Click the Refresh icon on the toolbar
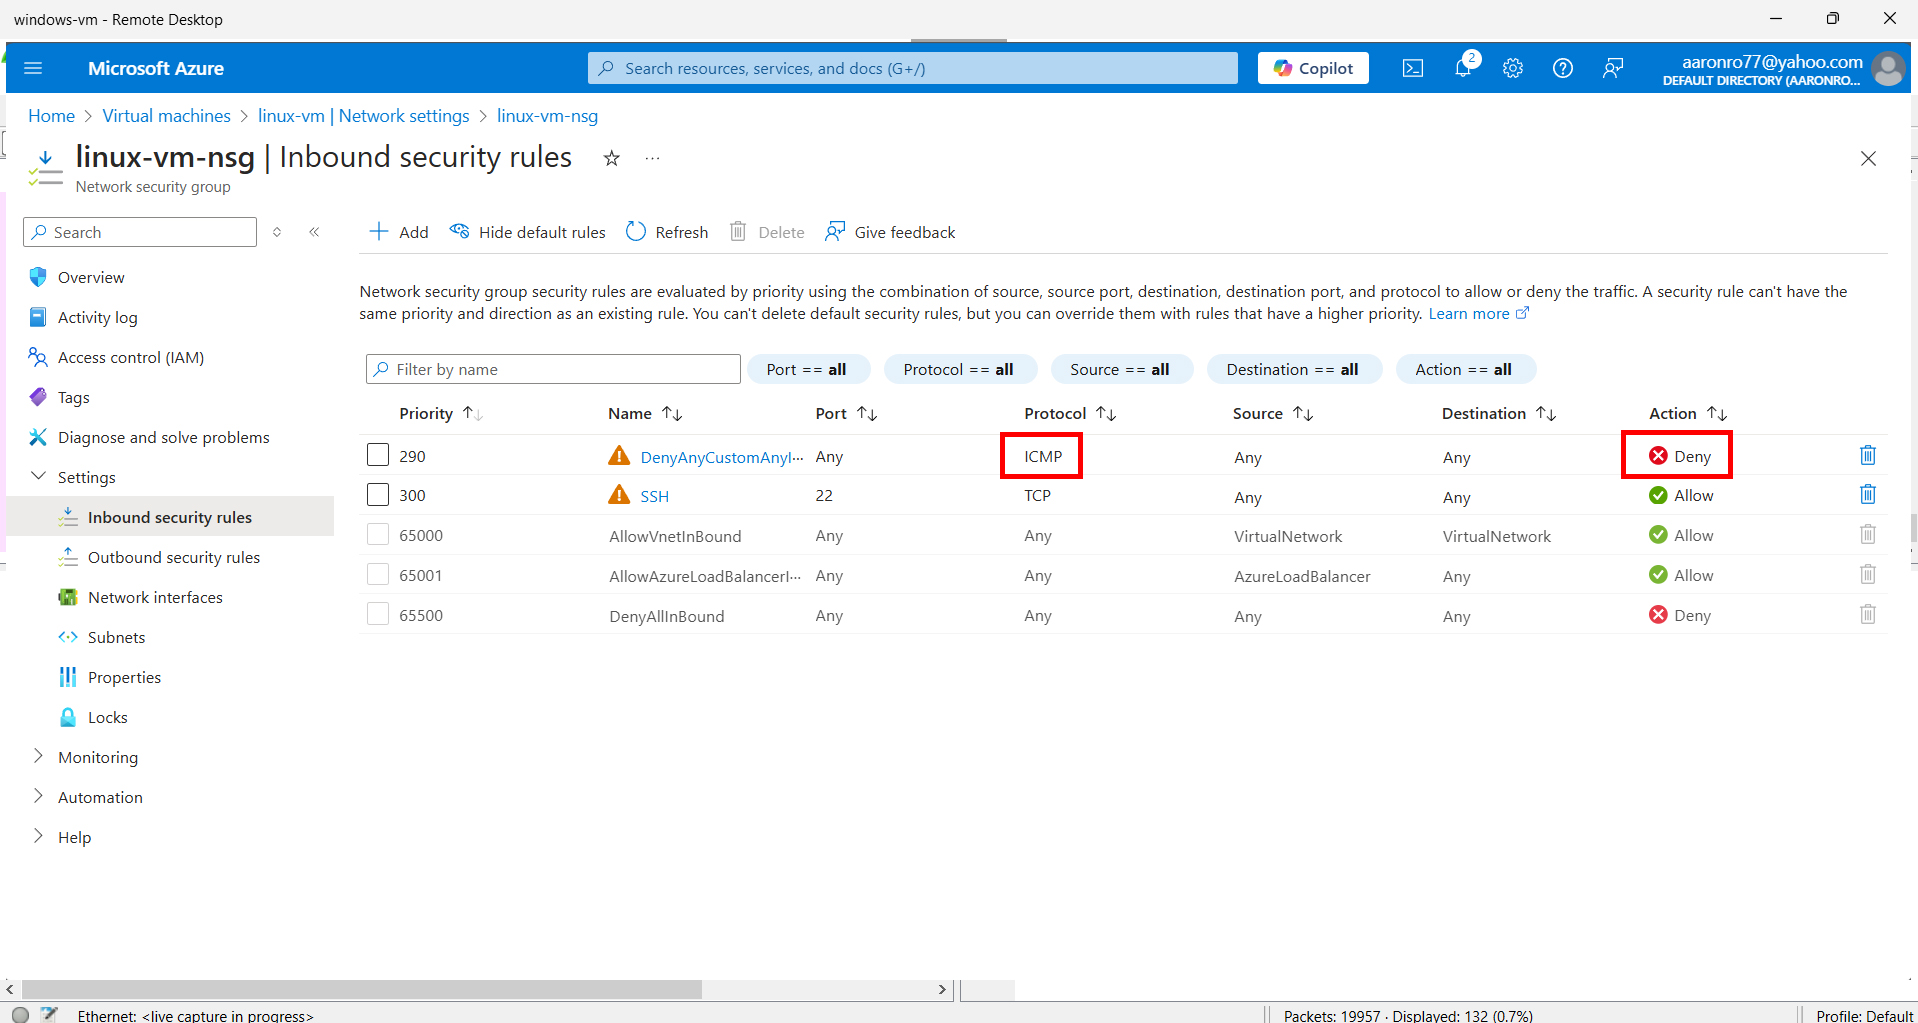Screen dimensions: 1918x1023 pos(666,231)
